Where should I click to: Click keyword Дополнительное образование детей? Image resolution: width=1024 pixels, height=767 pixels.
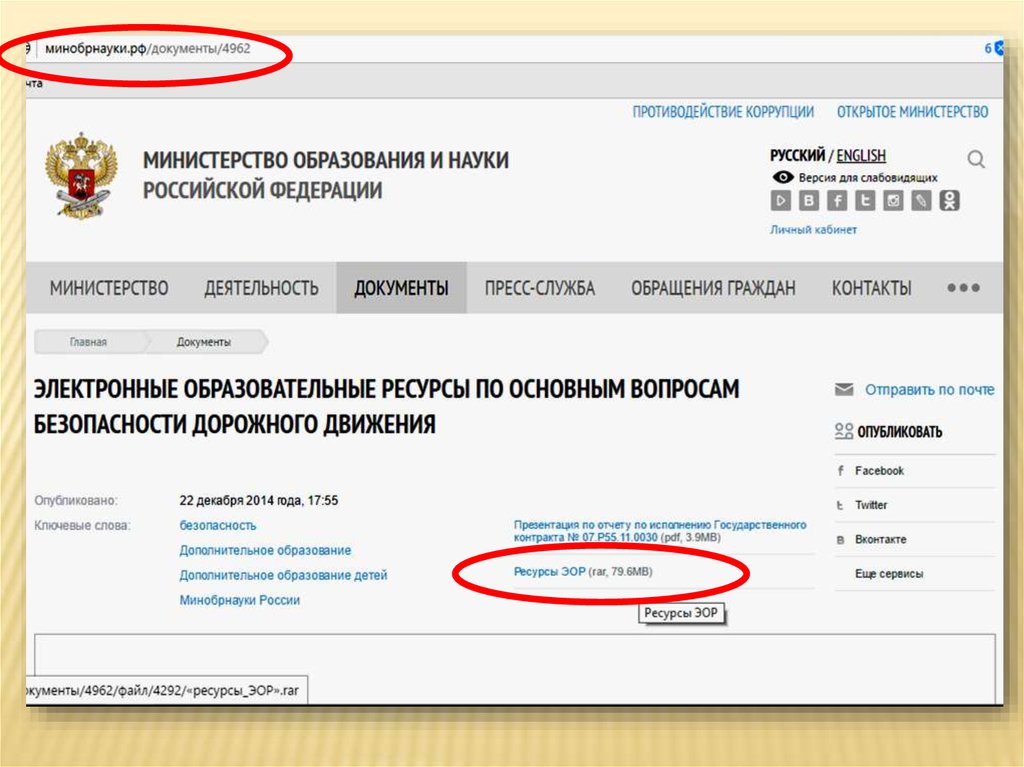283,575
